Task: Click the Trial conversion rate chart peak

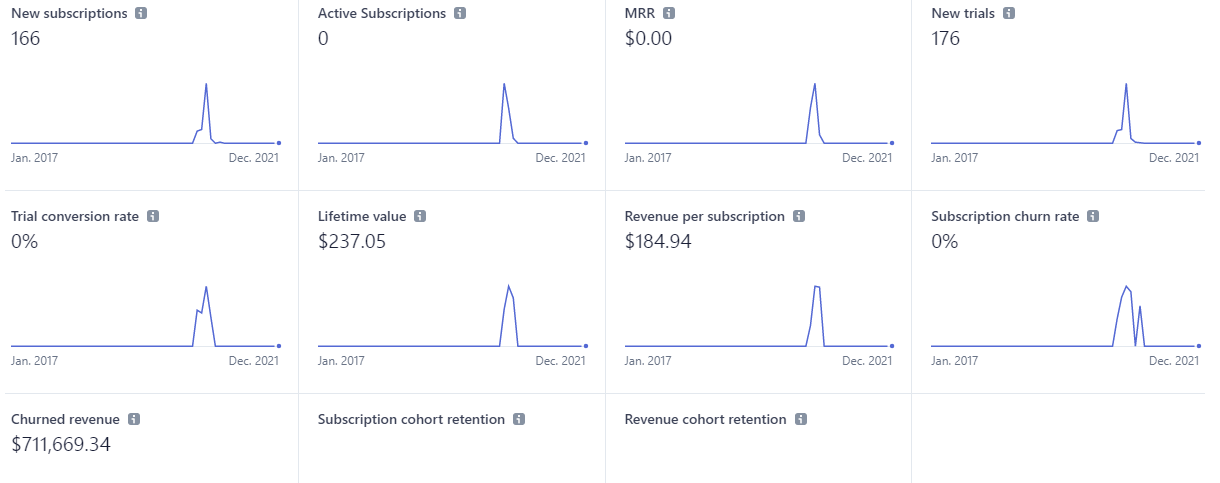Action: (206, 288)
